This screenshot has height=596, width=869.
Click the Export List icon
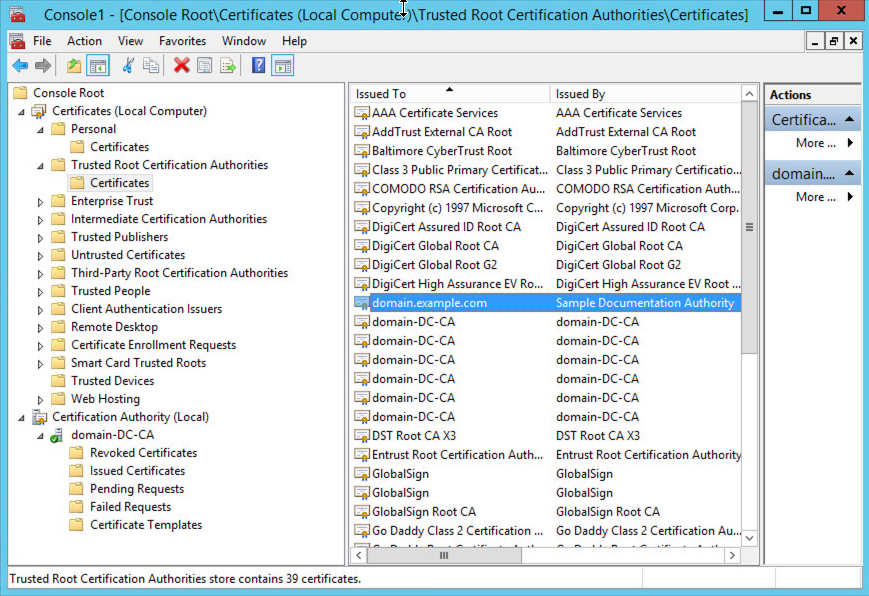[226, 65]
